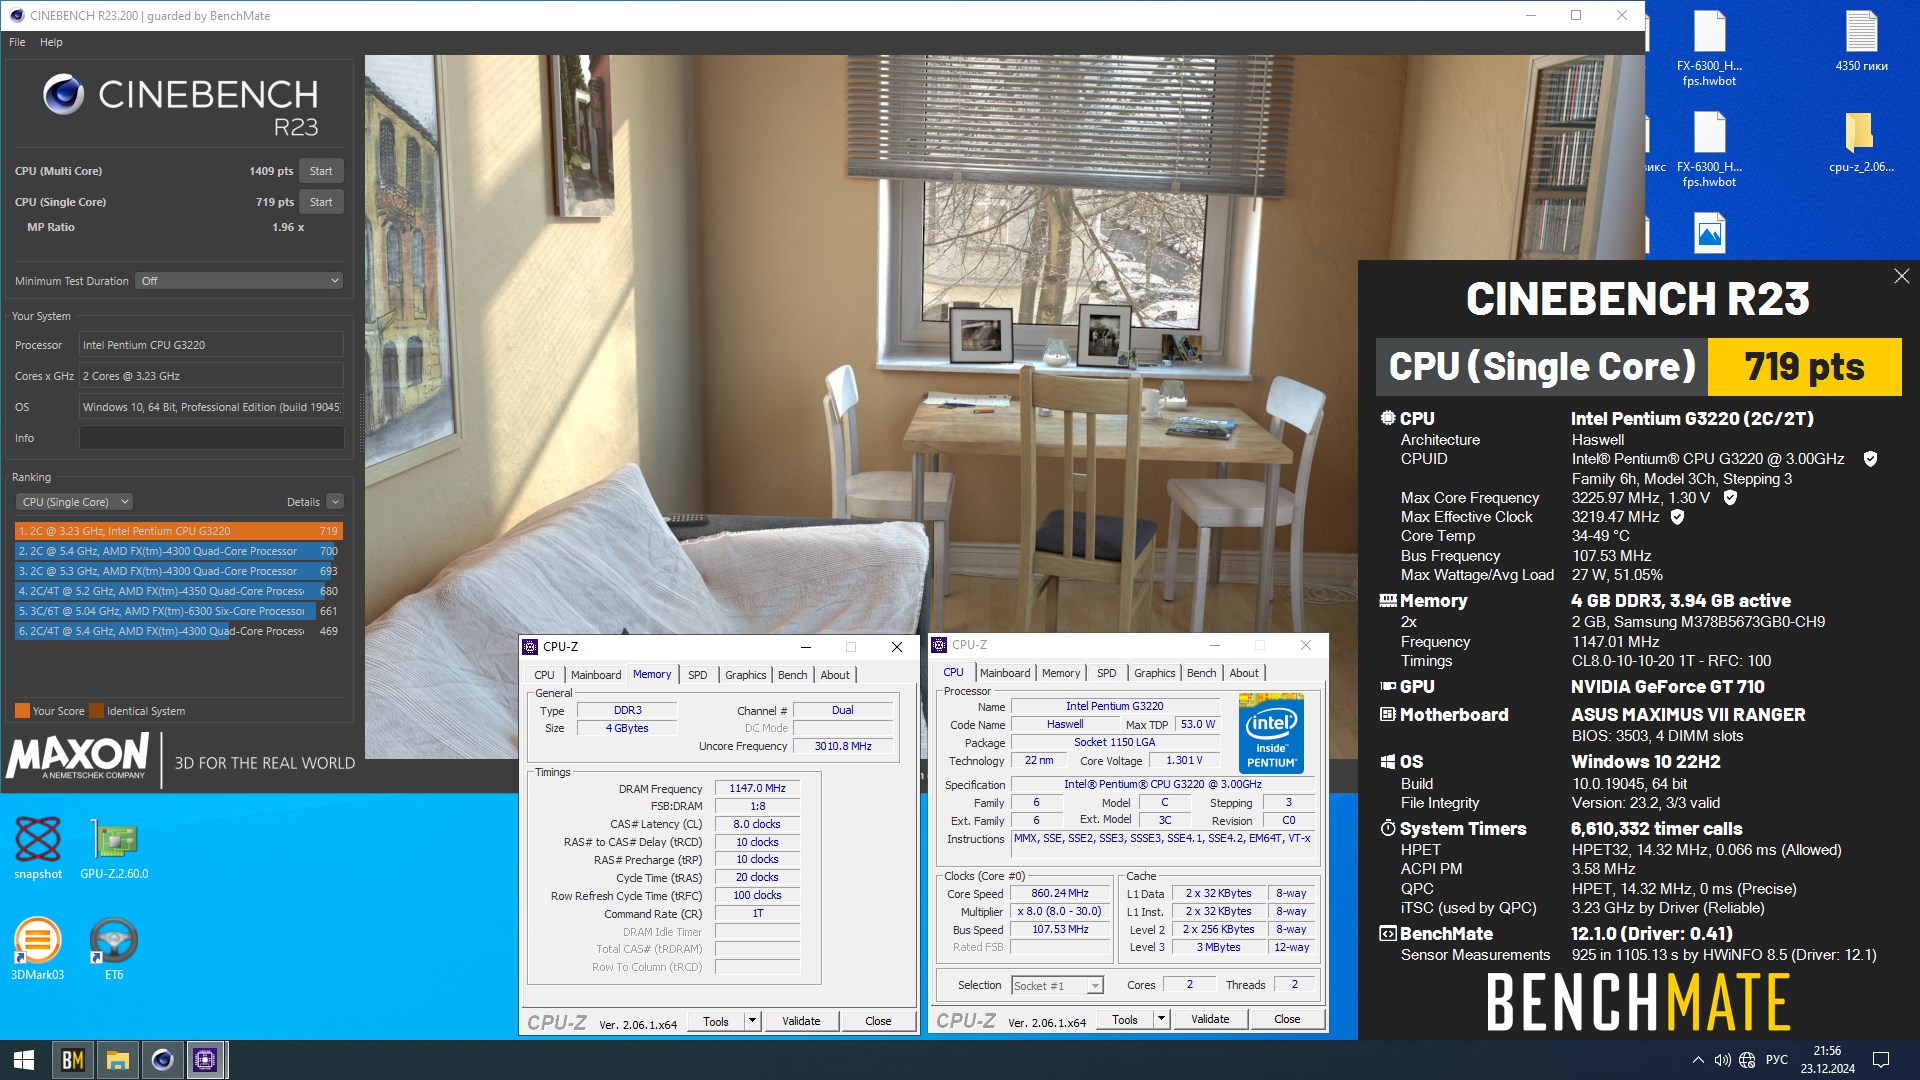Image resolution: width=1920 pixels, height=1080 pixels.
Task: Switch to CPU-Z taskbar icon
Action: (205, 1060)
